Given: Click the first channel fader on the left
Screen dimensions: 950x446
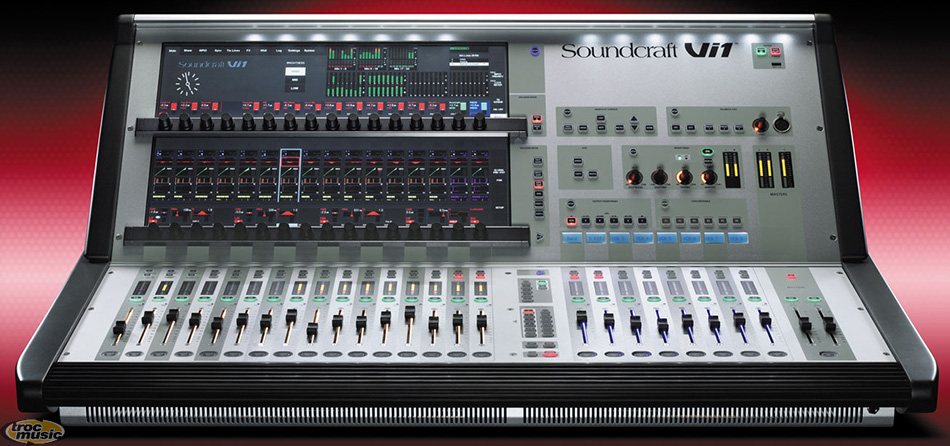Looking at the screenshot, I should 119,327.
